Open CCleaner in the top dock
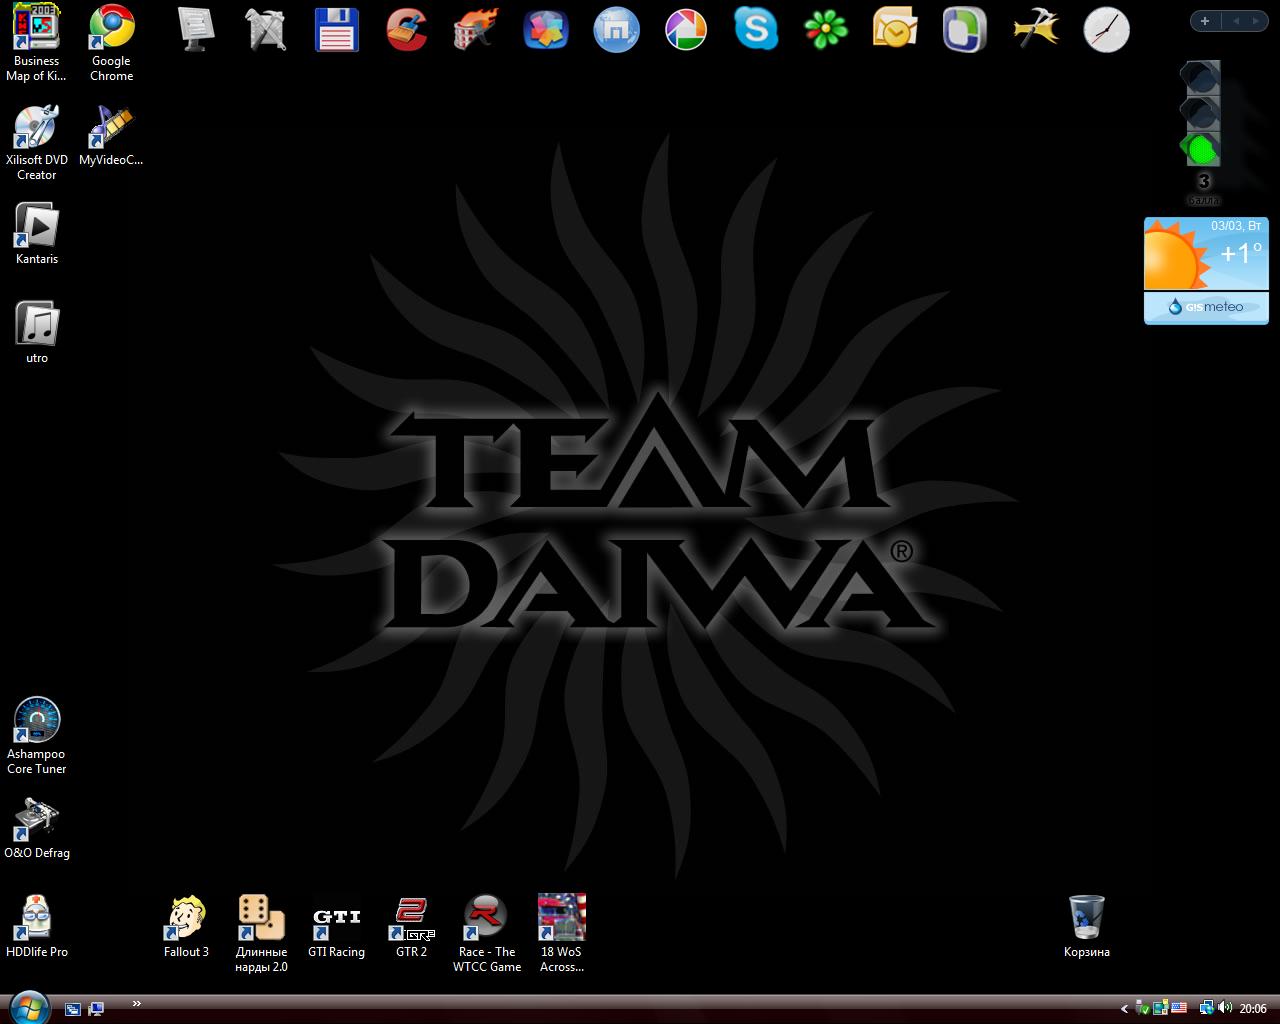 (407, 29)
